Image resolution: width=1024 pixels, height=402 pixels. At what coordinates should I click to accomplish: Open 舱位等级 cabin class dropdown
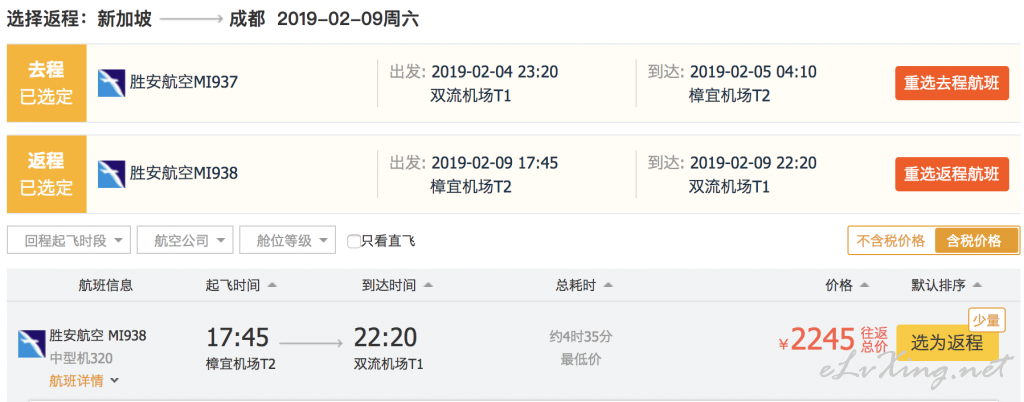[x=288, y=240]
